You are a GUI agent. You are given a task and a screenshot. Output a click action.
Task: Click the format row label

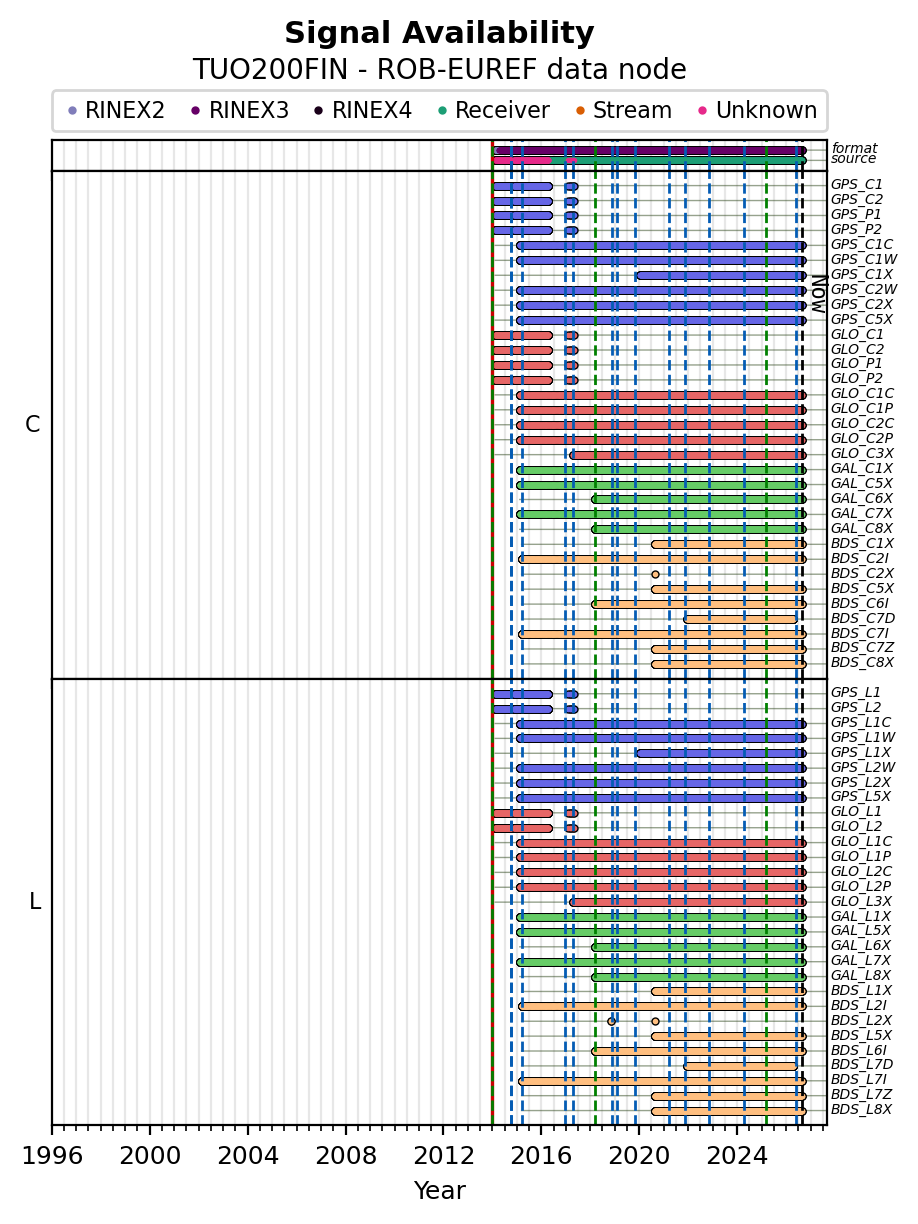click(x=854, y=148)
